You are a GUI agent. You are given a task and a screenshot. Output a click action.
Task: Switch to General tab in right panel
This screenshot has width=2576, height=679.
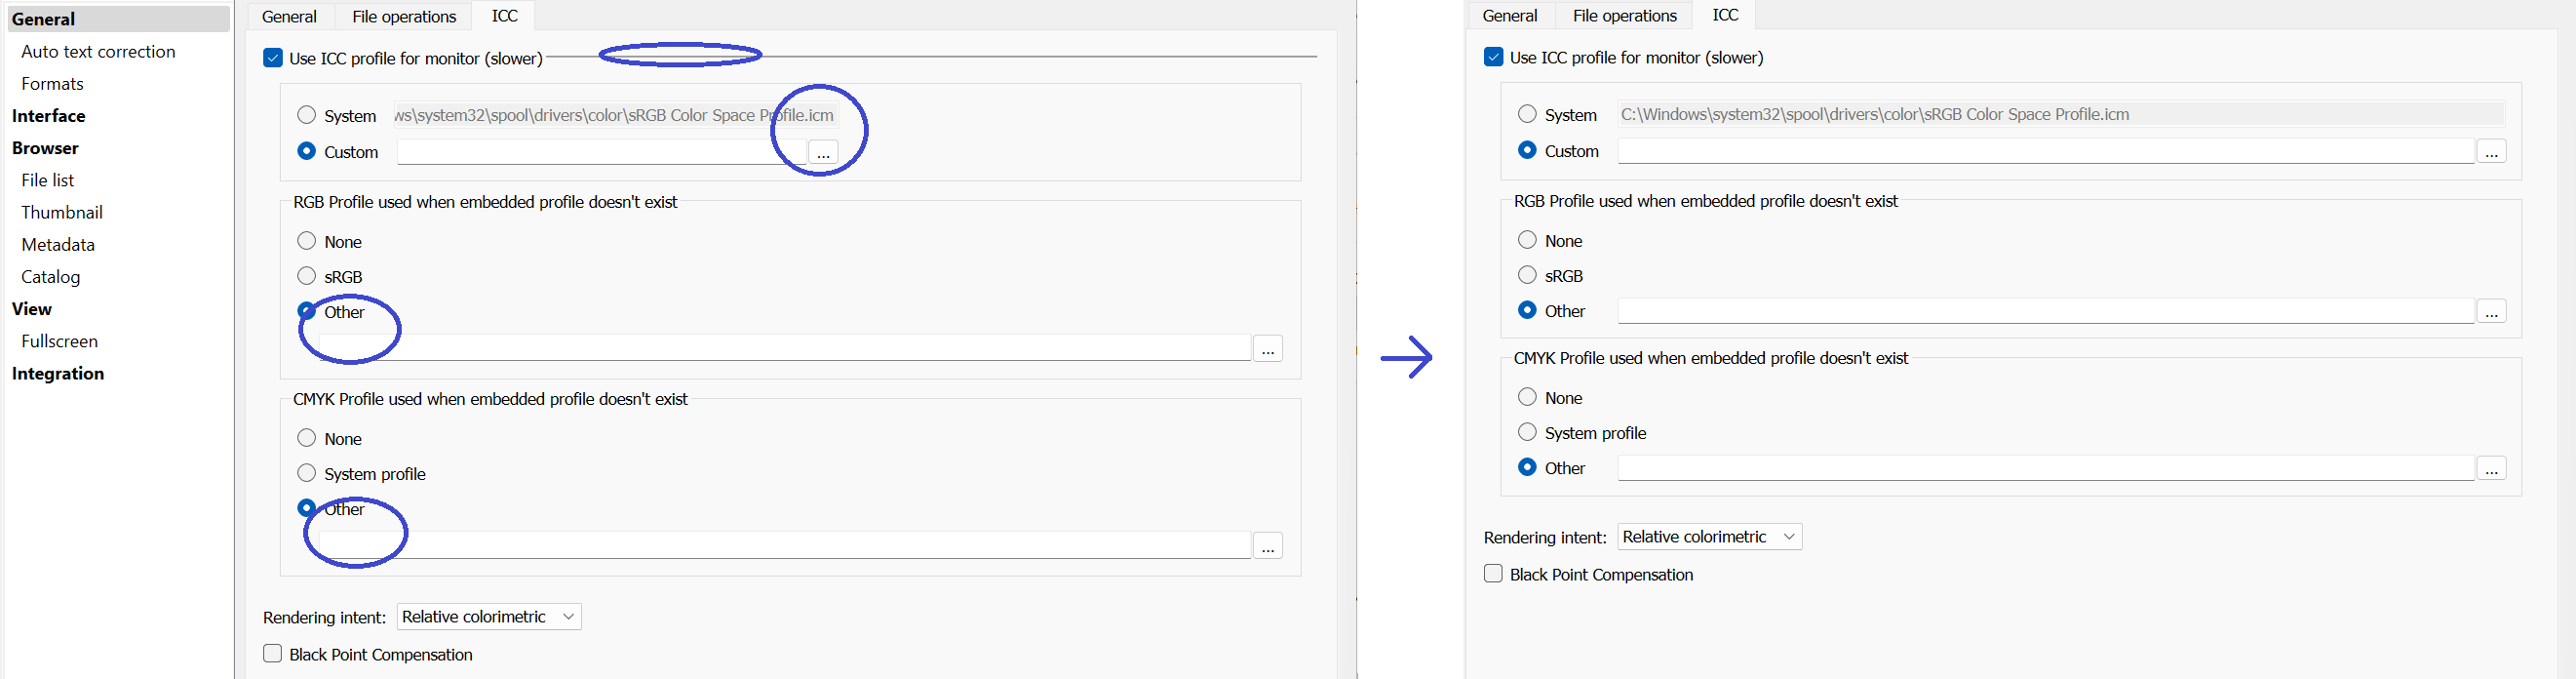(1509, 16)
